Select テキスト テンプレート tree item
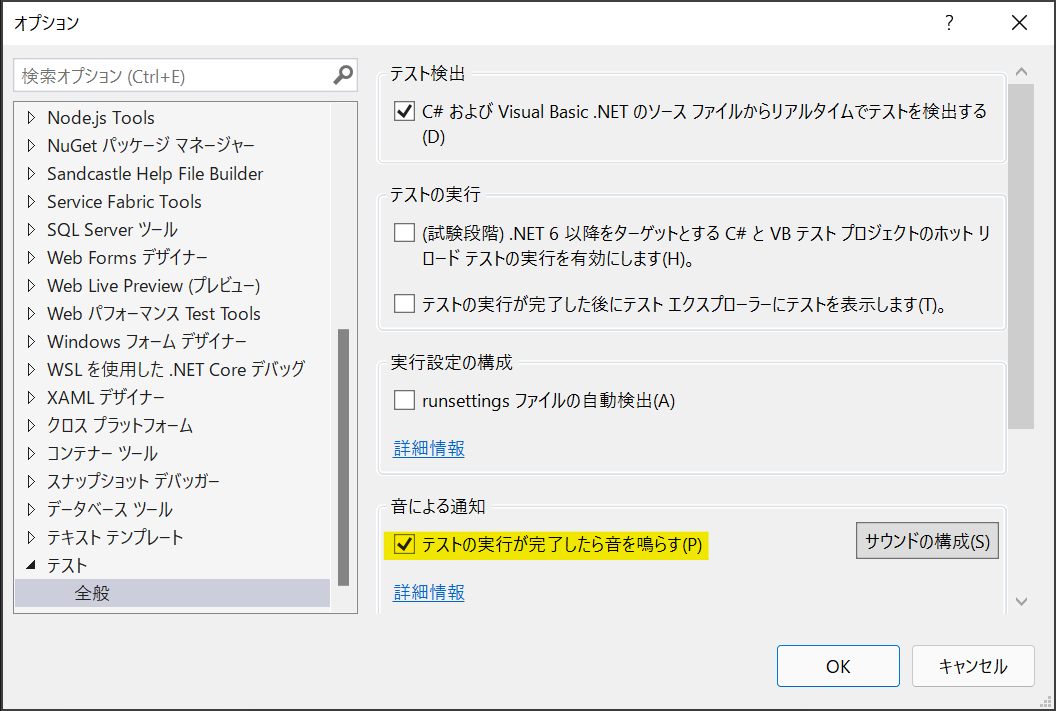1056x711 pixels. (x=115, y=537)
